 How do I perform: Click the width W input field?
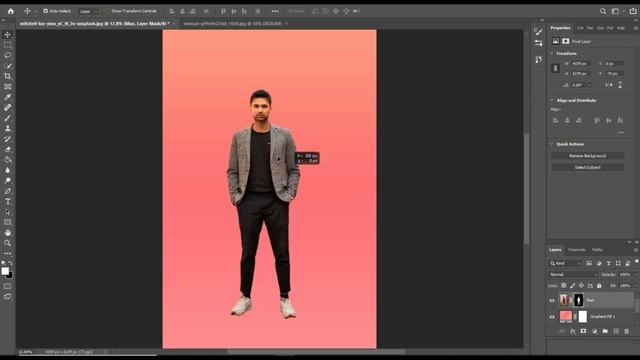pos(580,64)
